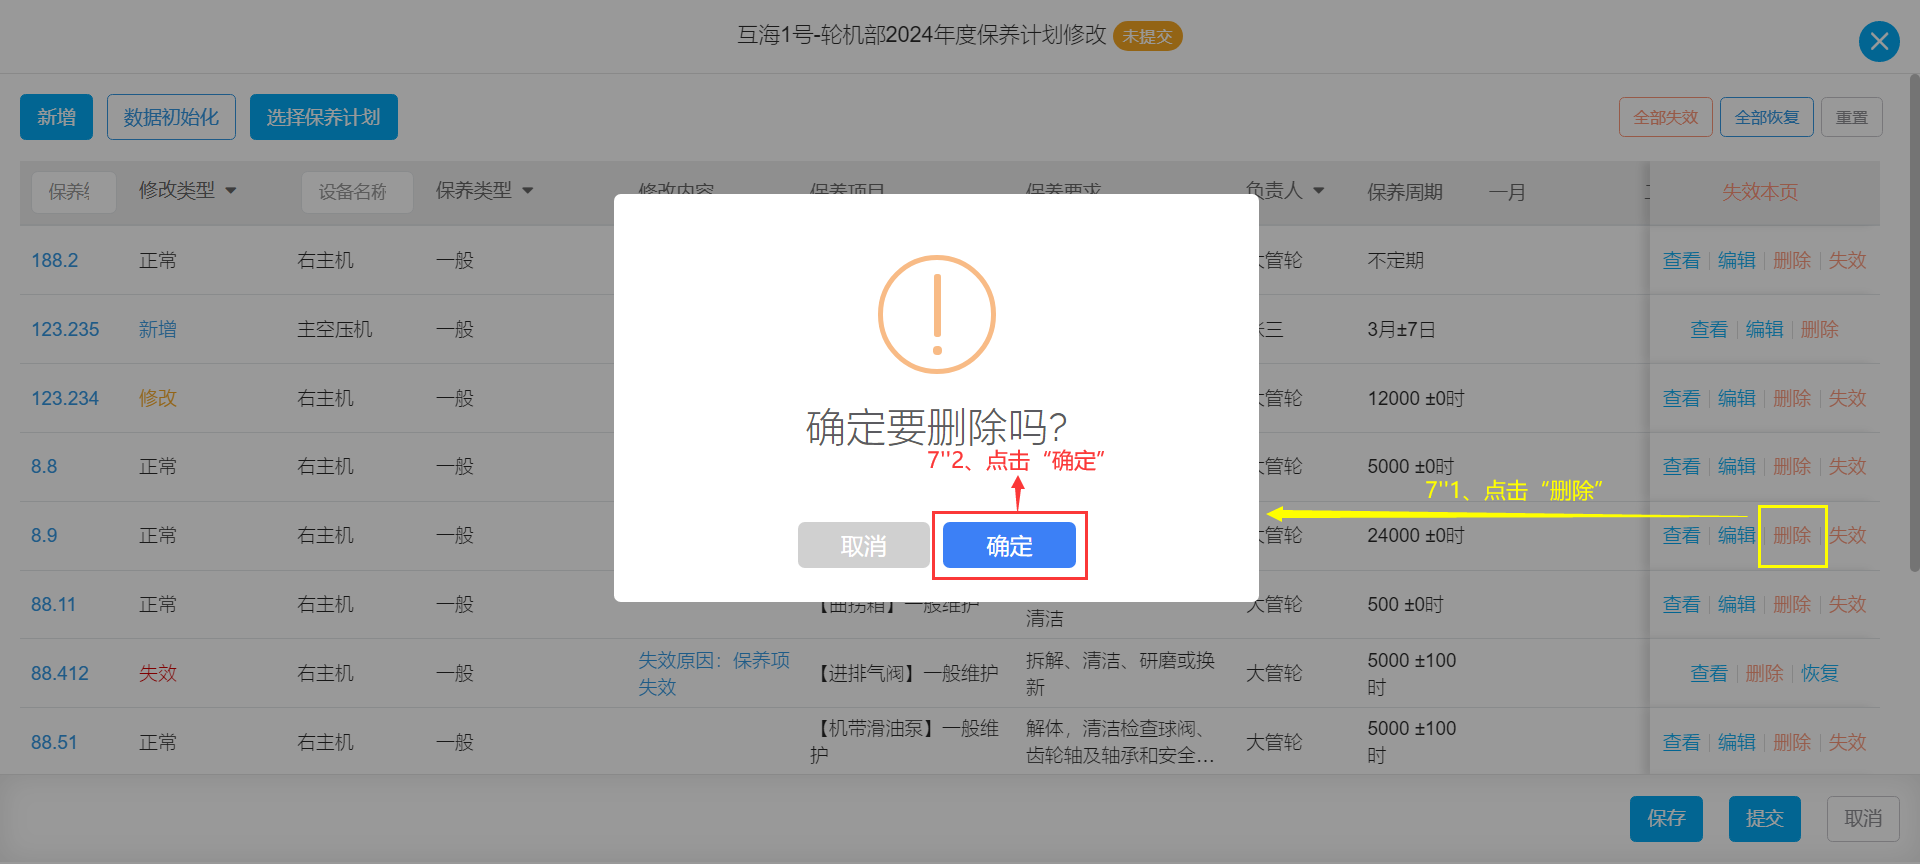Click 查看 in row 88.412

pos(1709,673)
